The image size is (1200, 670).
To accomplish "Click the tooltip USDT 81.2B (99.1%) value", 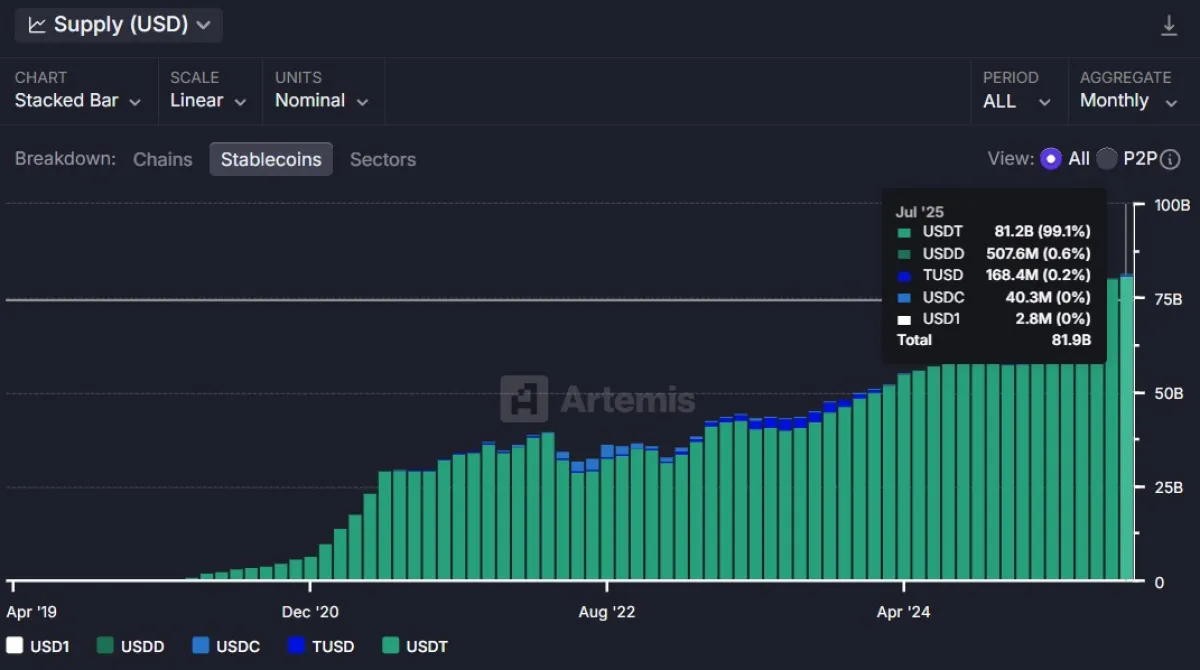I will pyautogui.click(x=1042, y=232).
